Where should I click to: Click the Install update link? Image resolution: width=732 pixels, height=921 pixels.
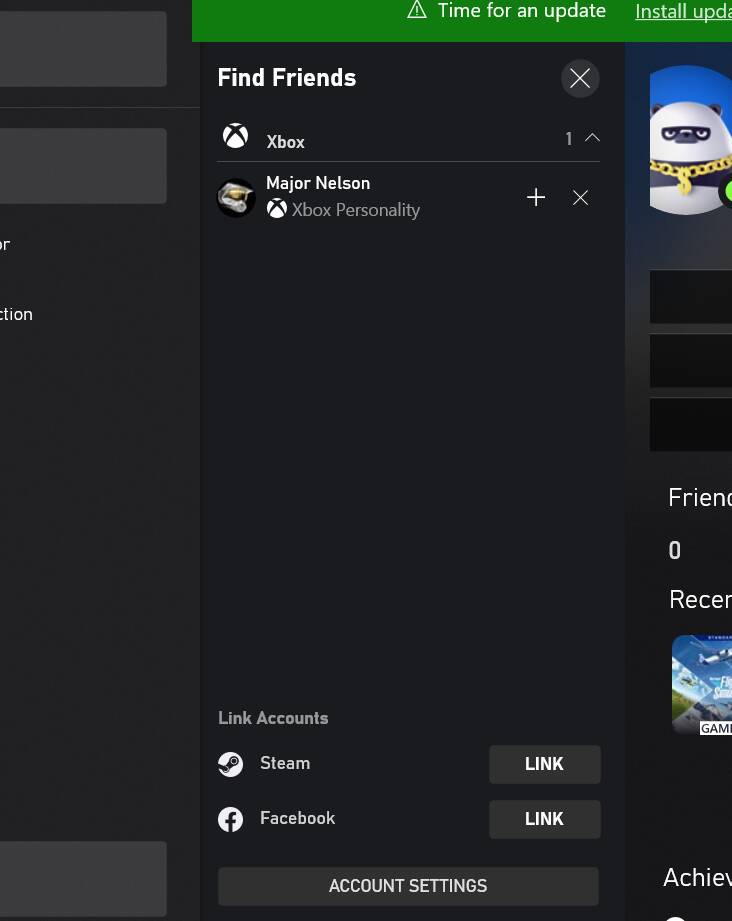point(683,11)
